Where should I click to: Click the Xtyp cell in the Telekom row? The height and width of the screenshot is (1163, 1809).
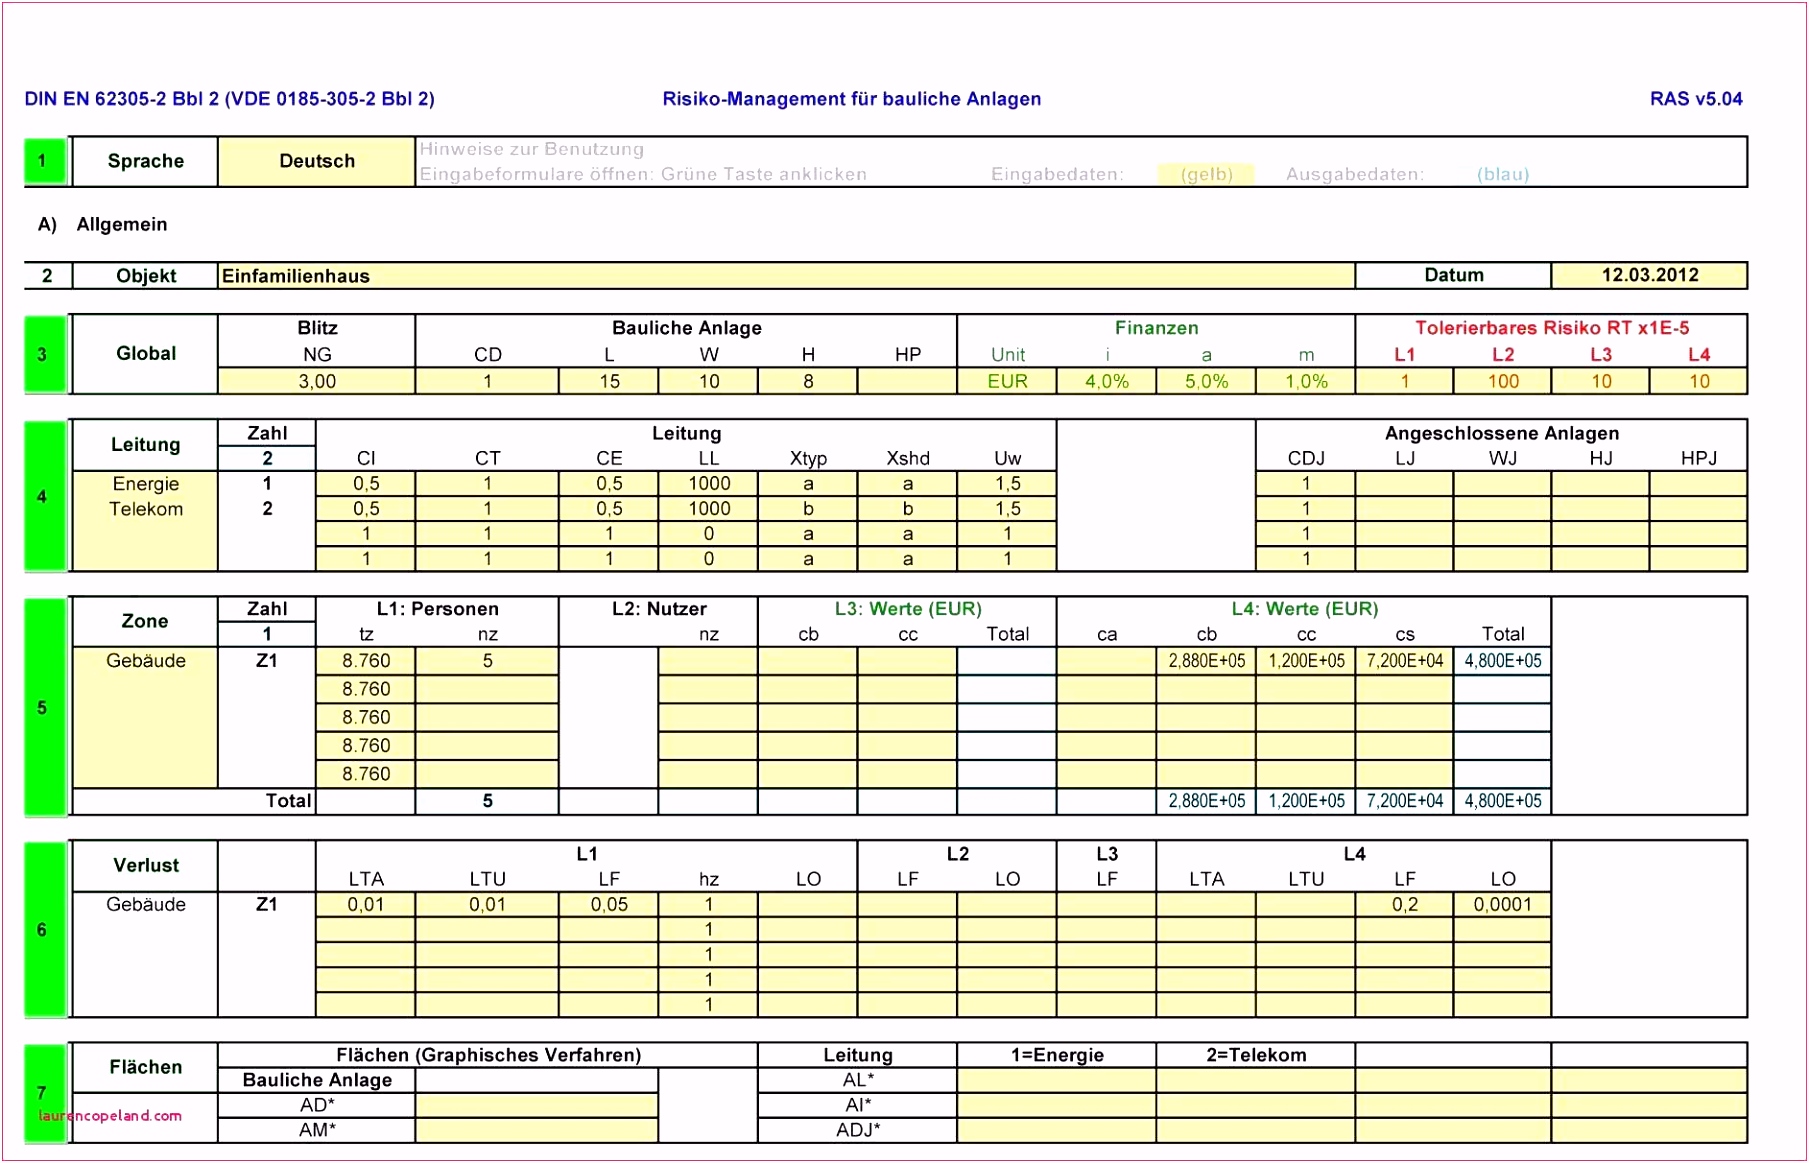tap(808, 509)
